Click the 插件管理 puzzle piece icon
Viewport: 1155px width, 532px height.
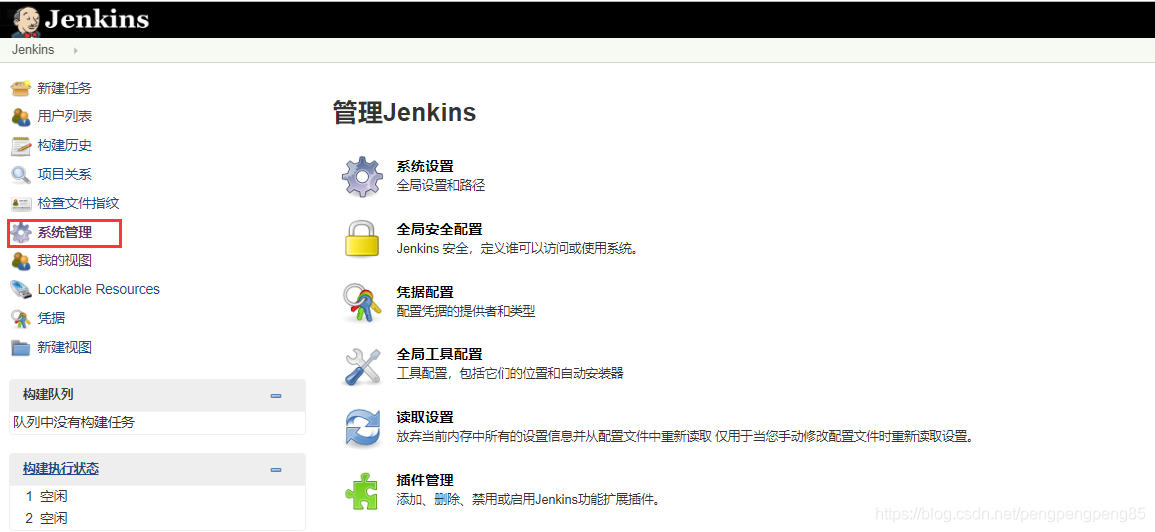click(362, 490)
